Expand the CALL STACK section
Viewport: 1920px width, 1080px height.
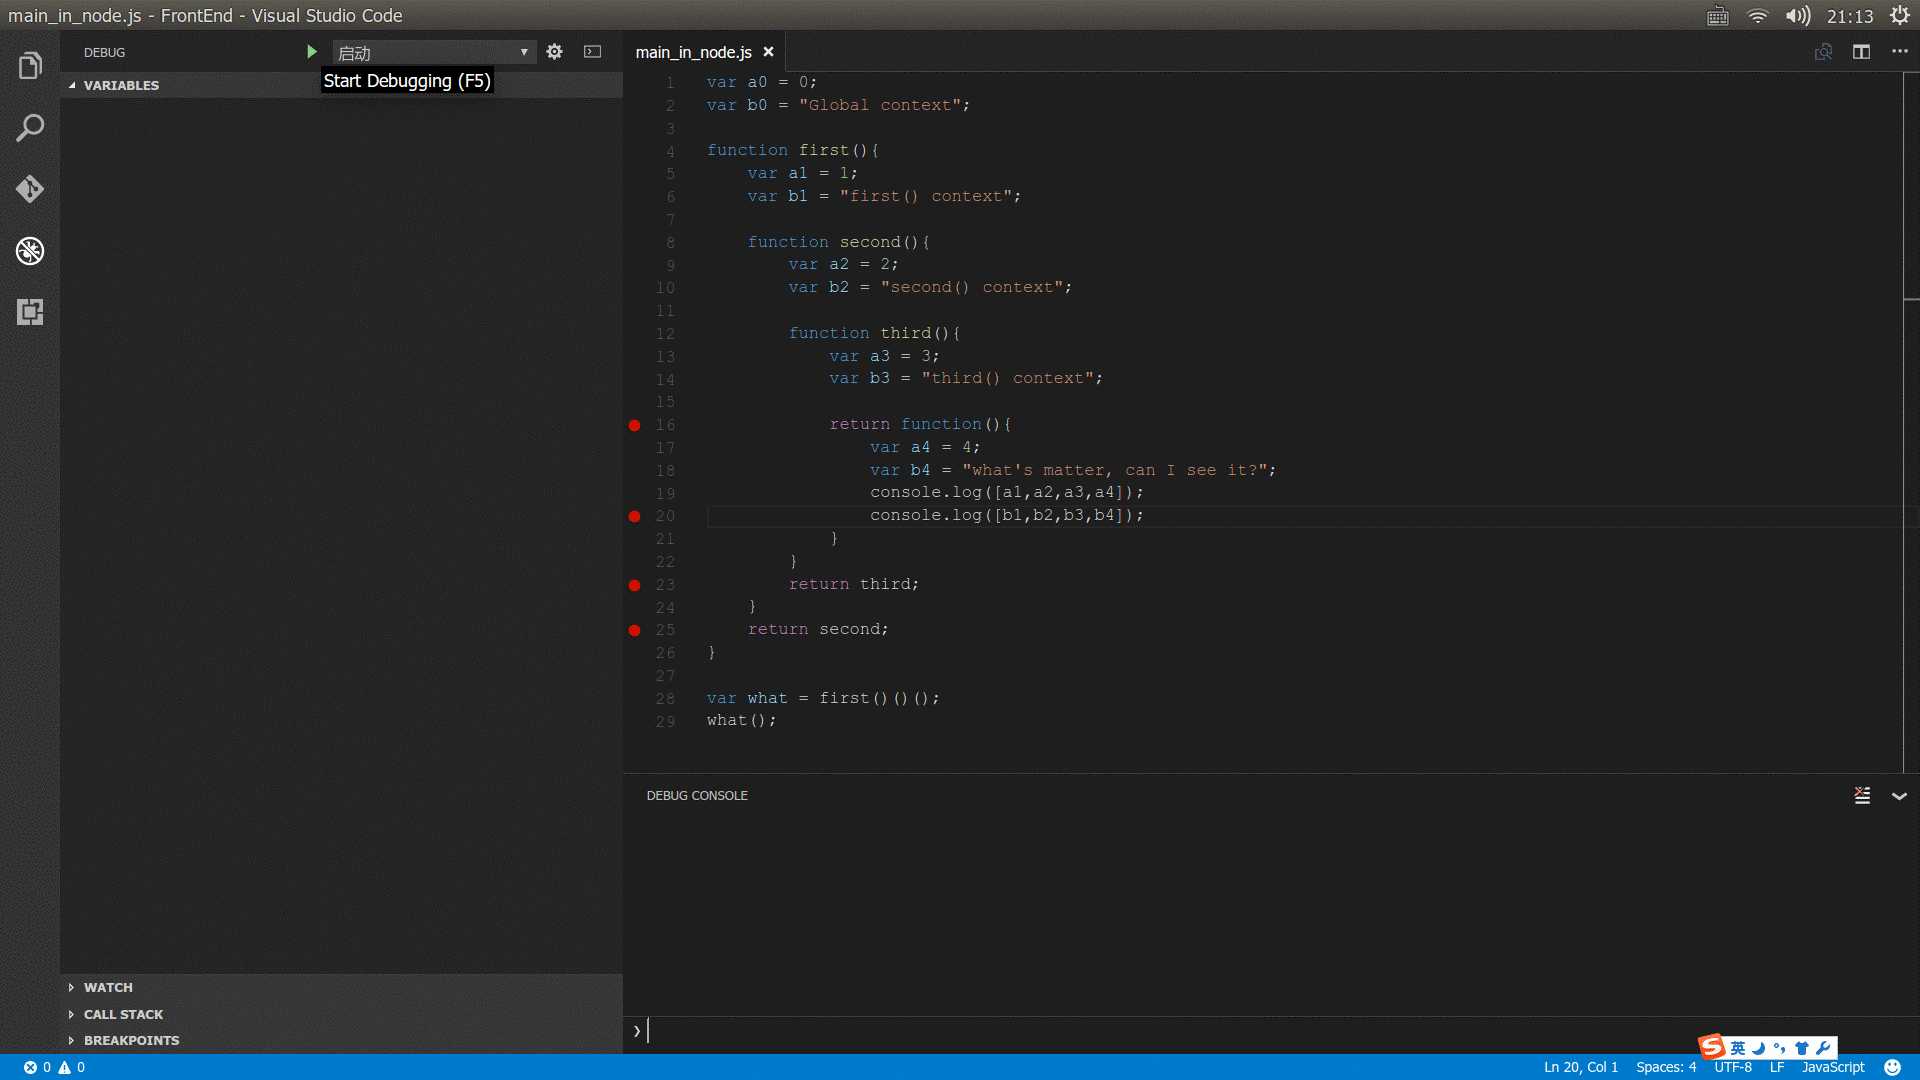click(341, 1014)
